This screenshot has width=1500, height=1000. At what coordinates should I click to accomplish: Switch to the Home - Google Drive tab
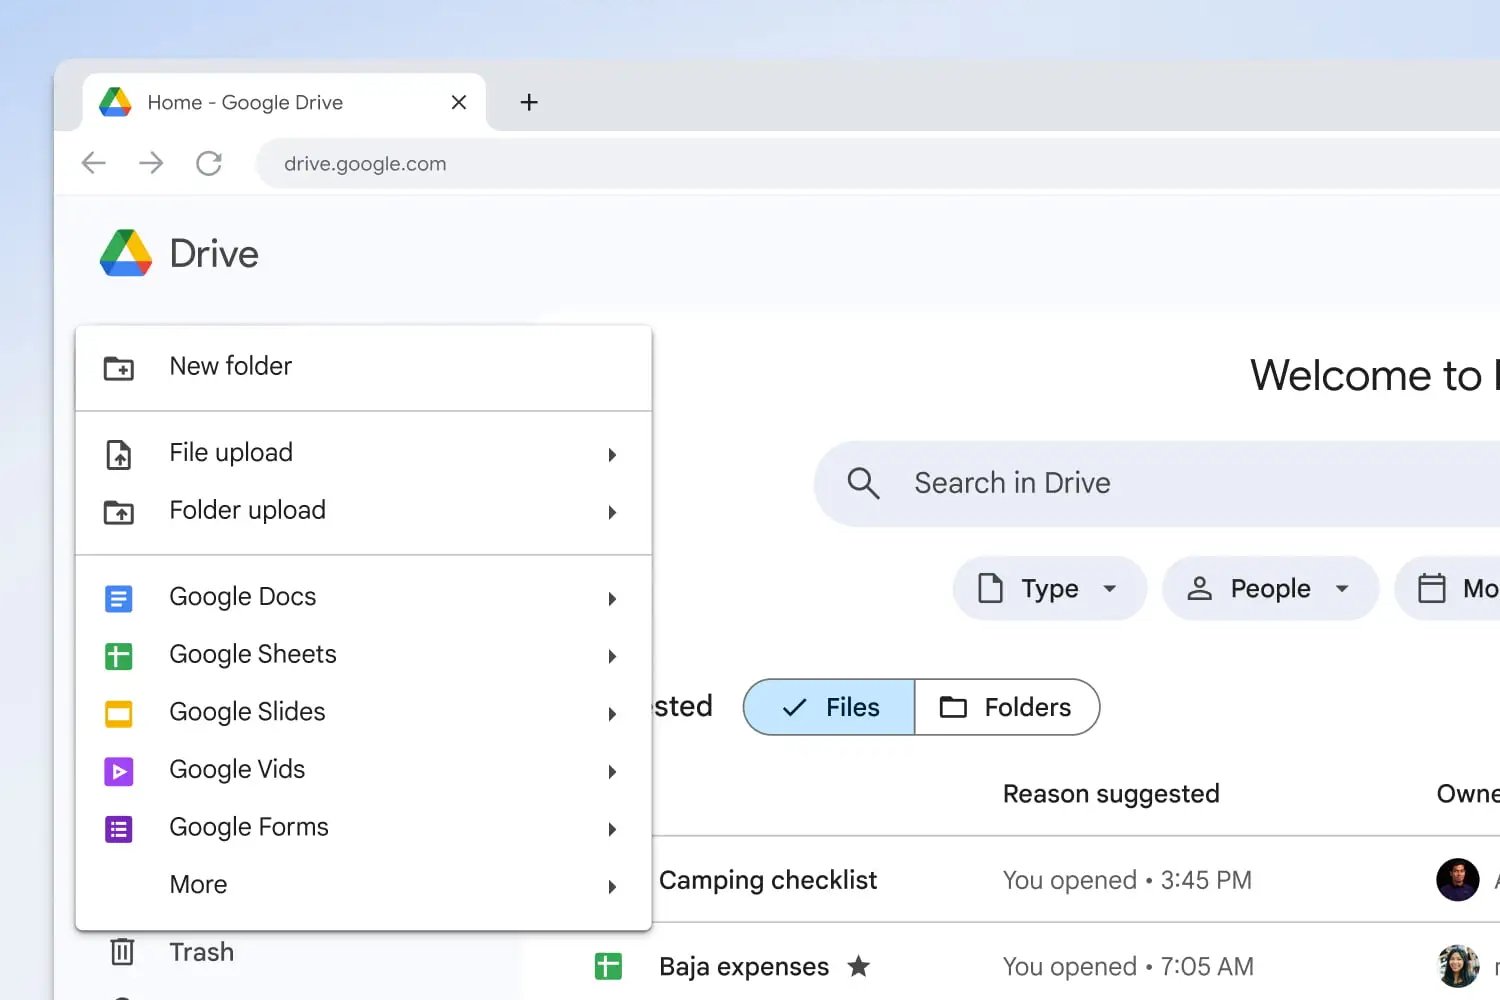(x=283, y=102)
